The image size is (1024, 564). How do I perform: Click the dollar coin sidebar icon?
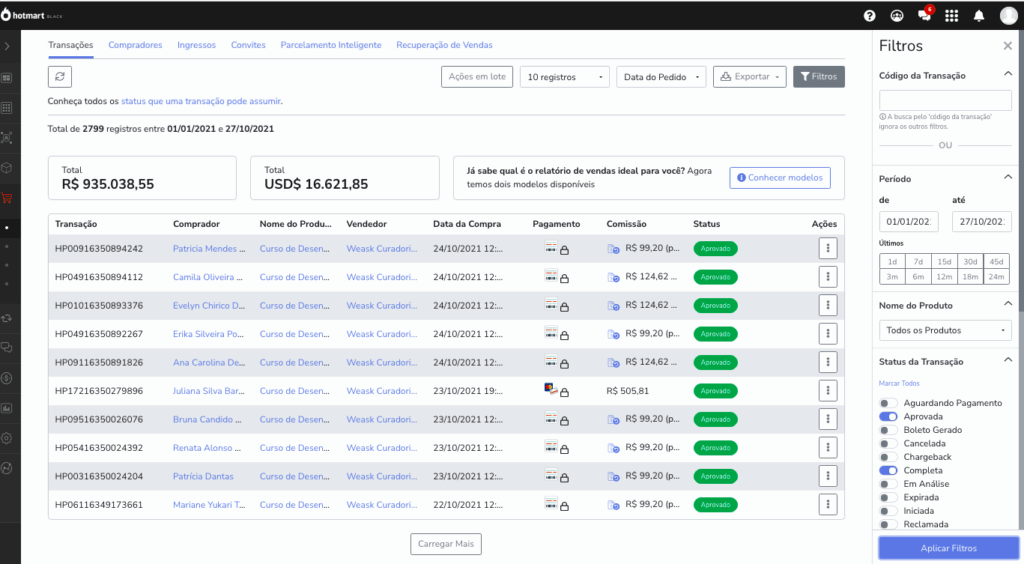tap(7, 377)
